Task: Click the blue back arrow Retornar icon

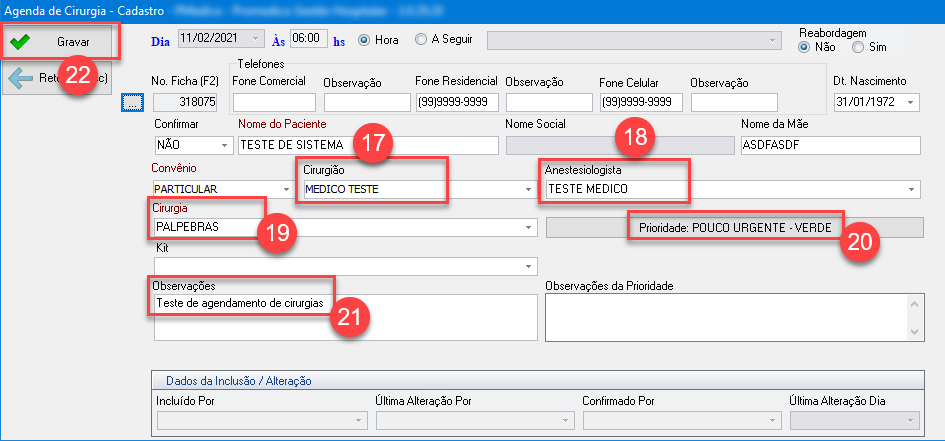Action: (20, 79)
